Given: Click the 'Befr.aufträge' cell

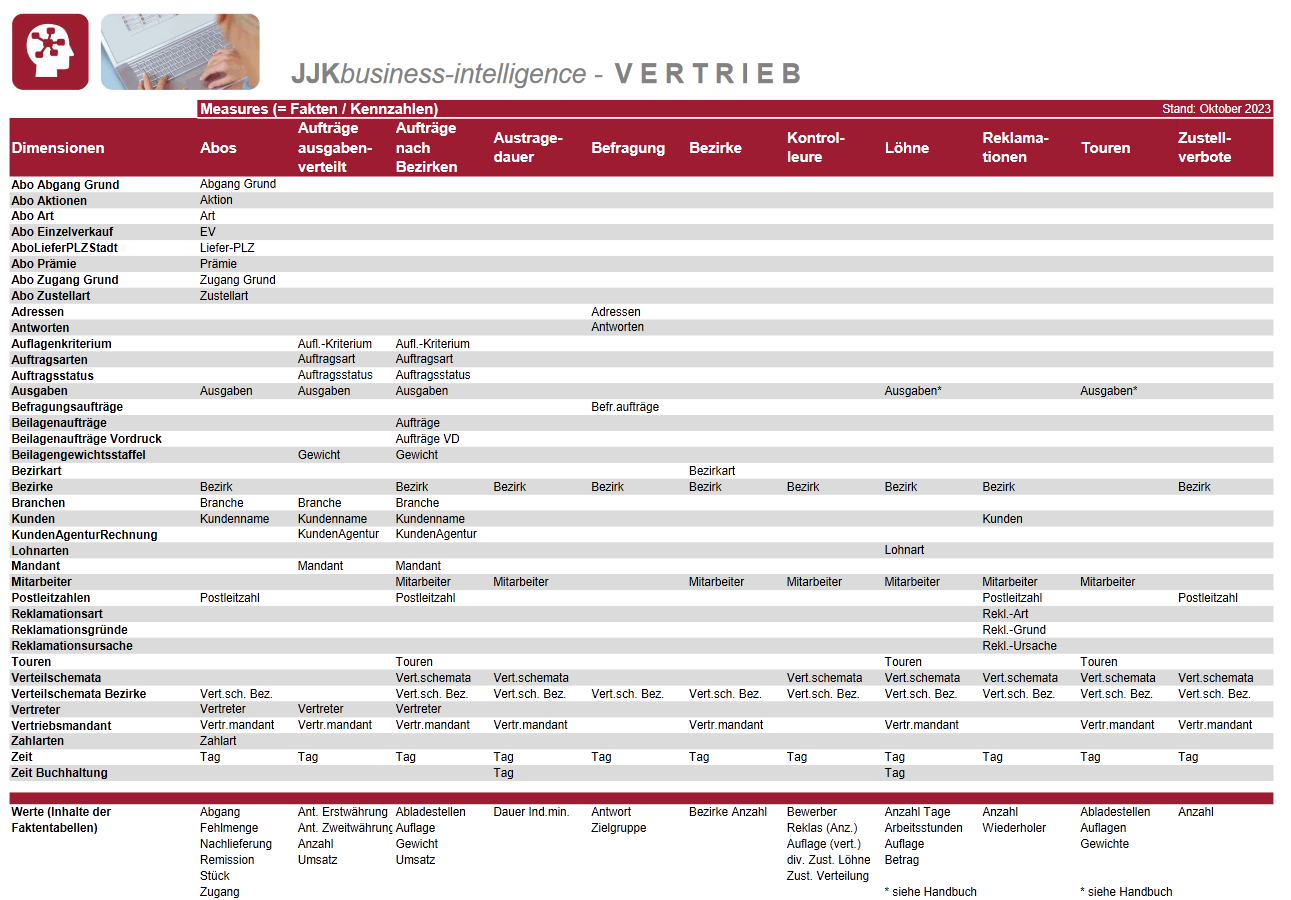Looking at the screenshot, I should point(625,407).
